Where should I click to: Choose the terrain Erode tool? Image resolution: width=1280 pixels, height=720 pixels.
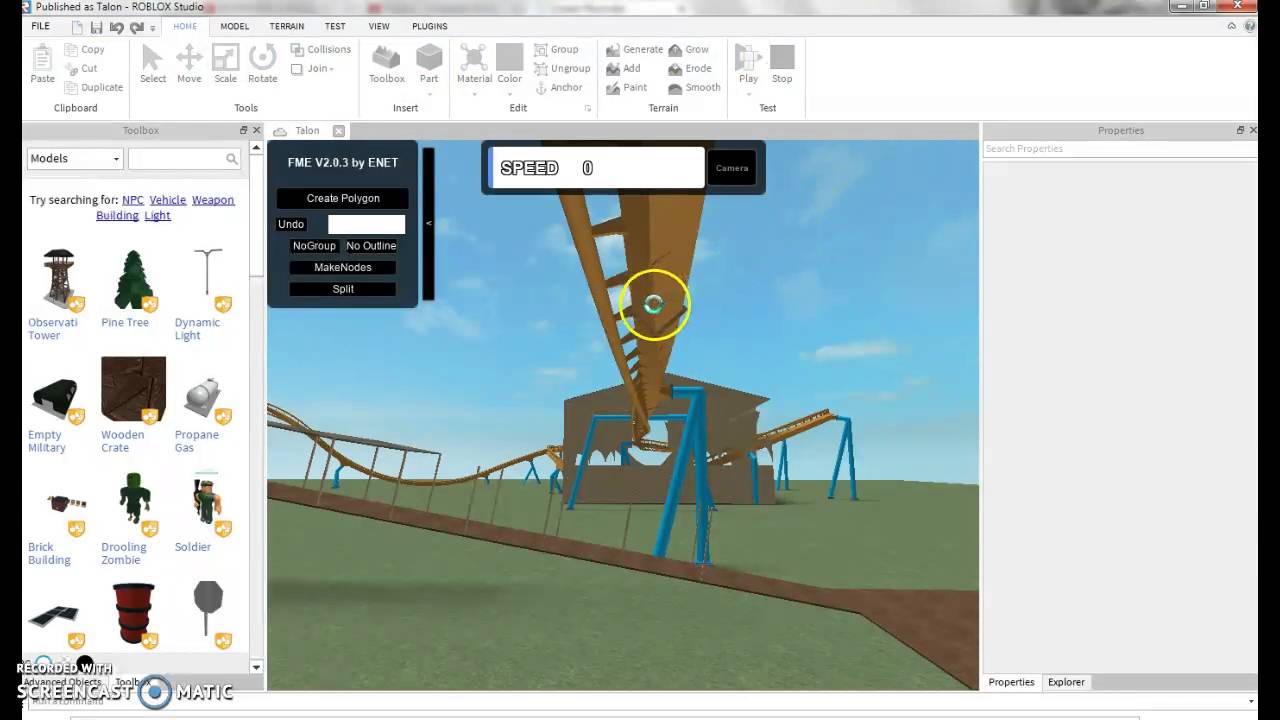pyautogui.click(x=690, y=68)
